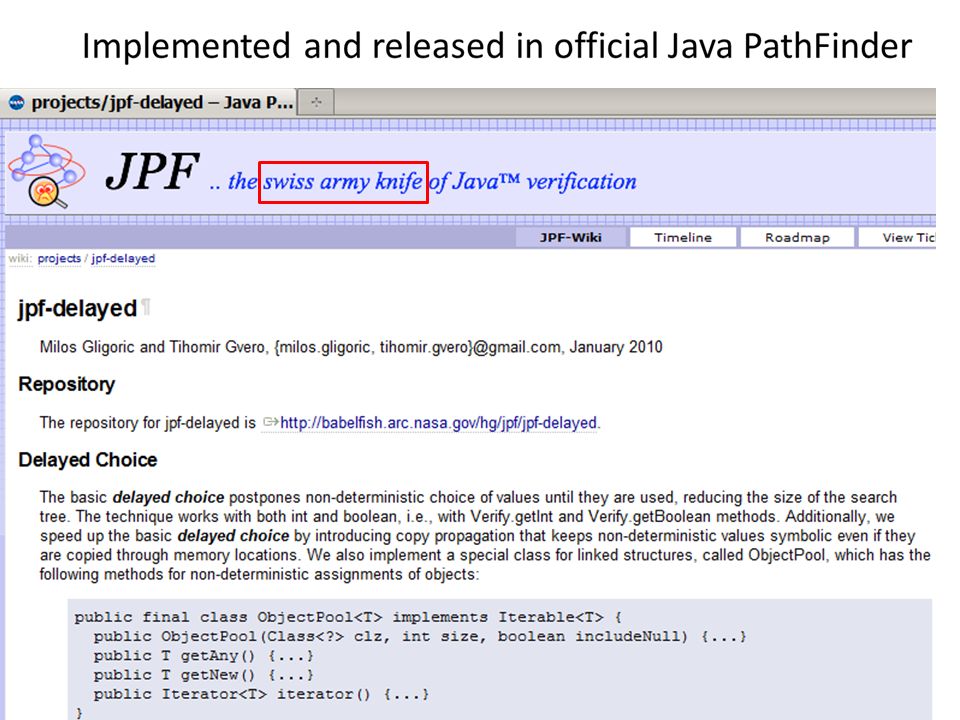Click the 'public Iterator<T> iterator()' code line
This screenshot has width=960, height=720.
coord(261,694)
